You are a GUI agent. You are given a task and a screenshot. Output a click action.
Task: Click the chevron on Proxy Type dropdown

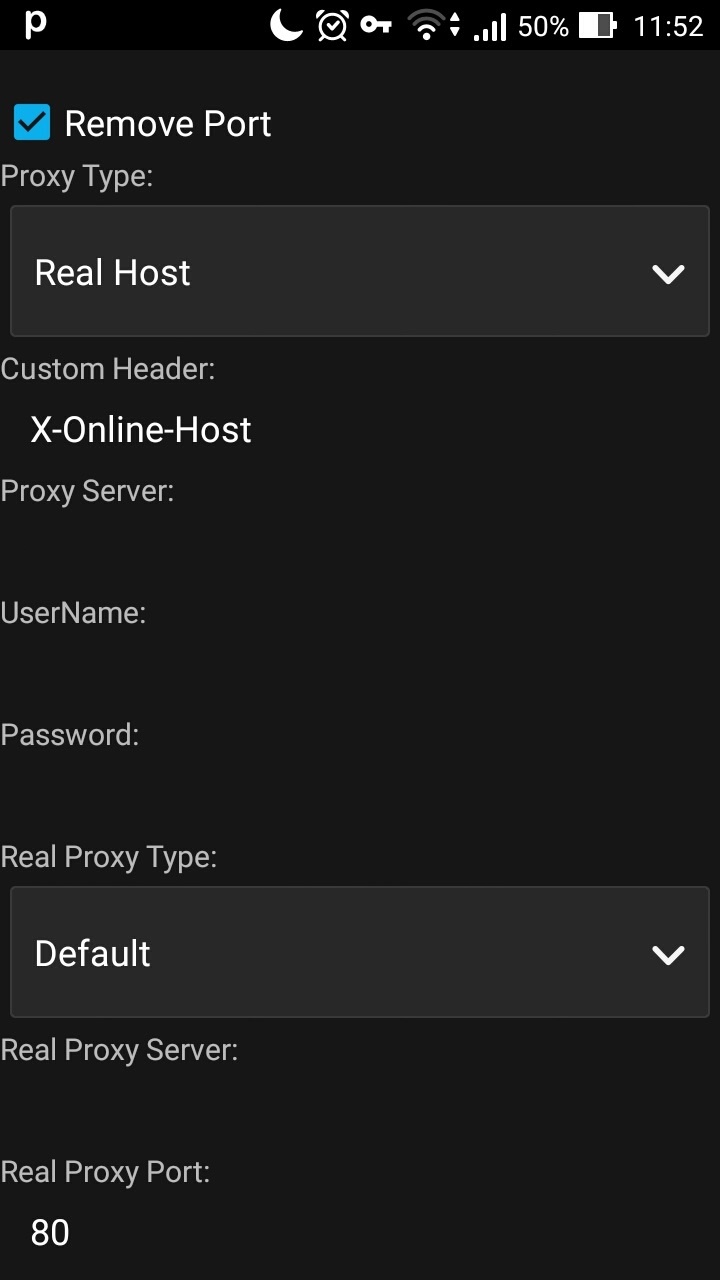667,273
